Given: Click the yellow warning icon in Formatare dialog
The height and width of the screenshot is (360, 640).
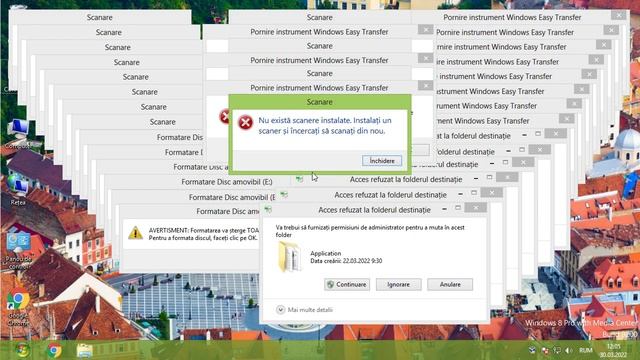Looking at the screenshot, I should (x=135, y=233).
